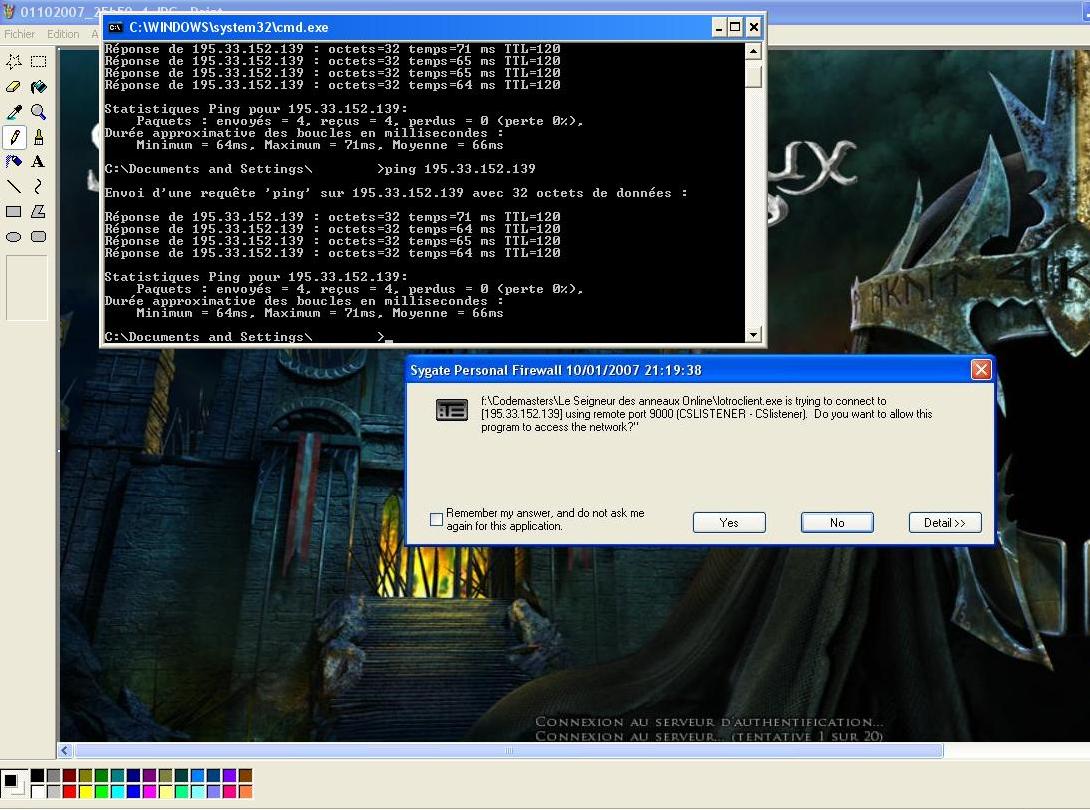
Task: Open the Edition menu in Paint
Action: point(63,34)
